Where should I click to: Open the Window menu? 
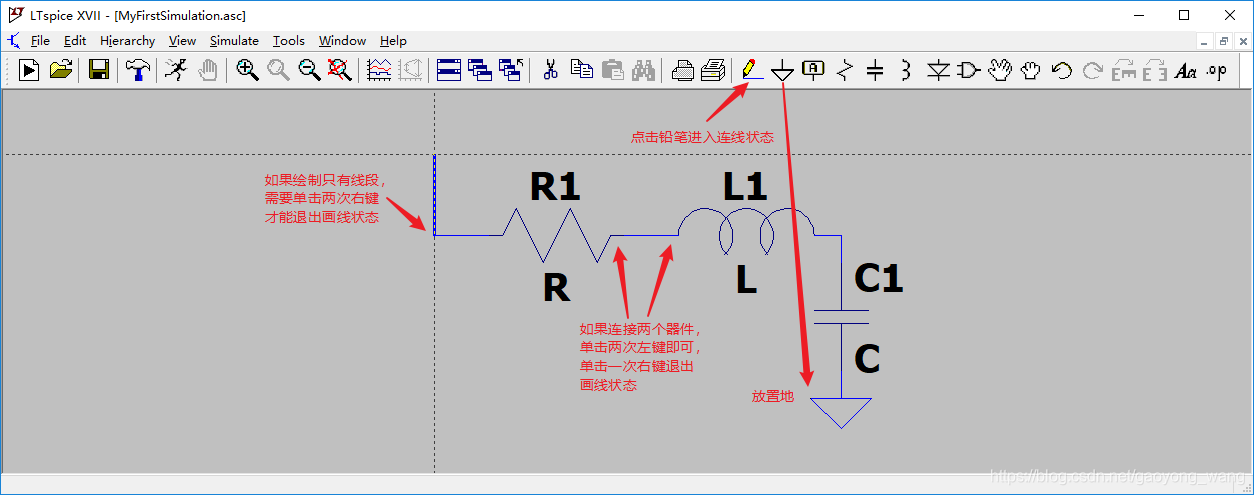[342, 41]
